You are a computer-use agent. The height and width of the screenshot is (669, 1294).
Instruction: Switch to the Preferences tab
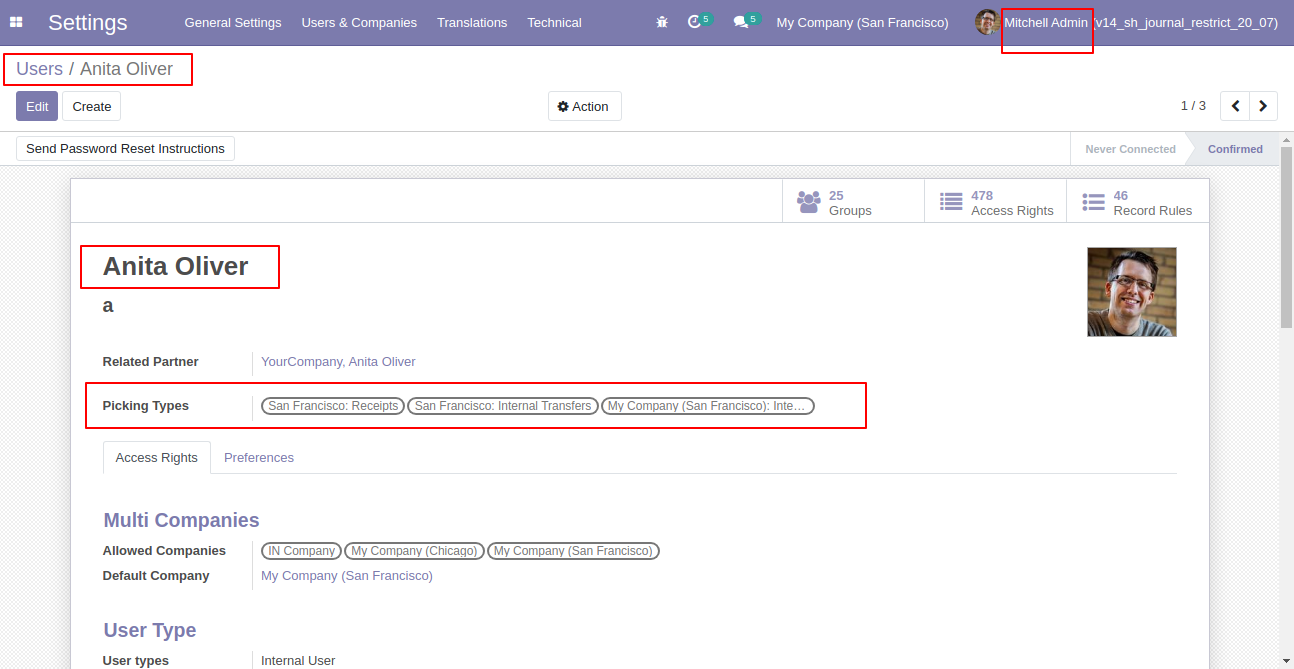tap(259, 457)
